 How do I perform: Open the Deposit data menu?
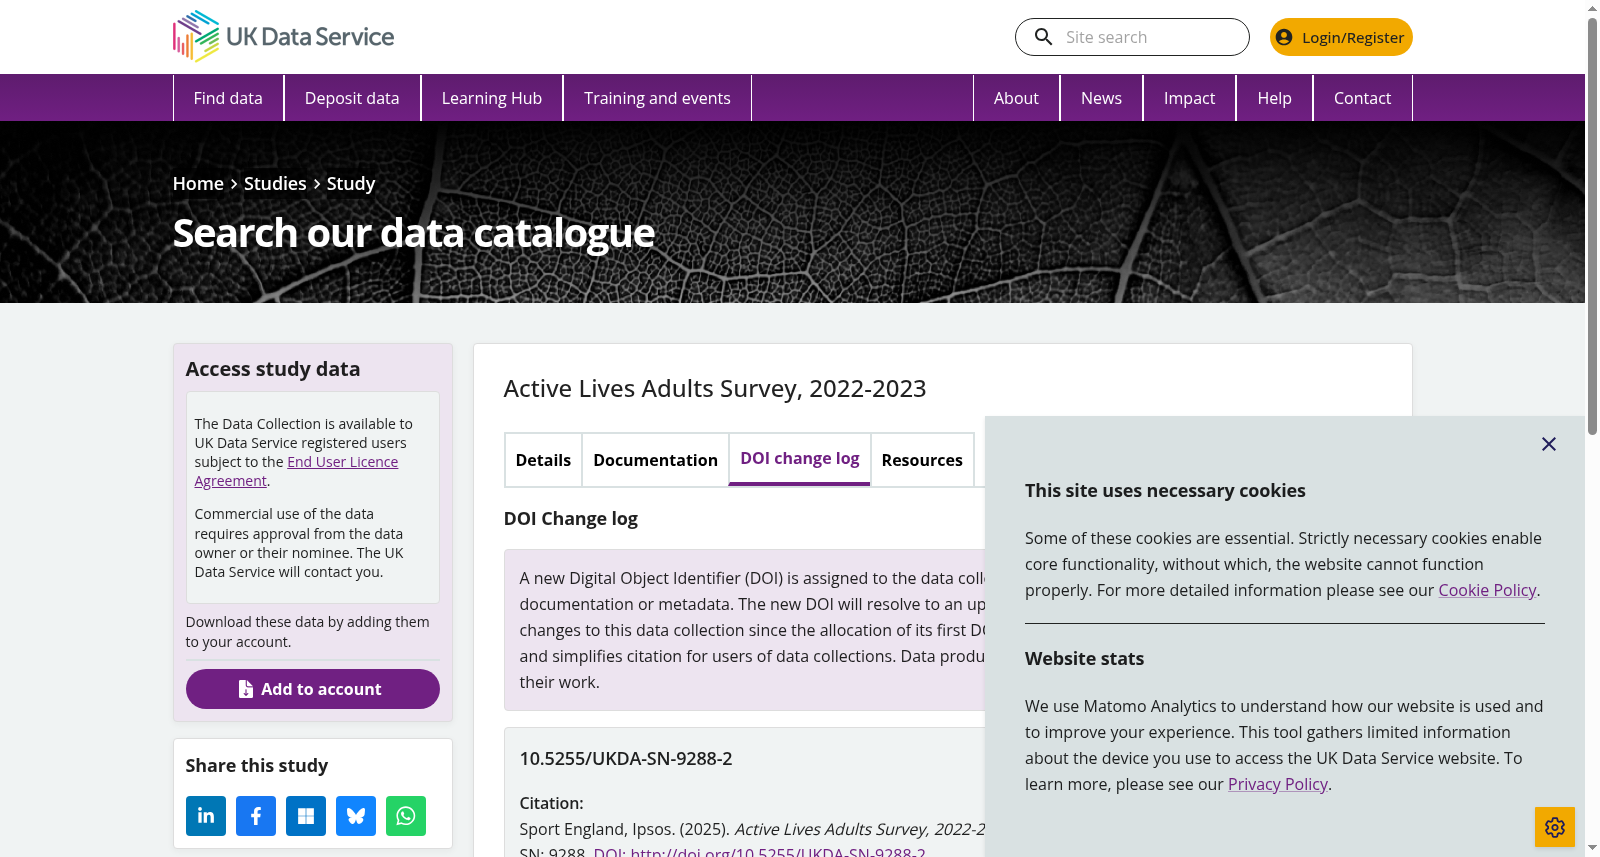[352, 98]
